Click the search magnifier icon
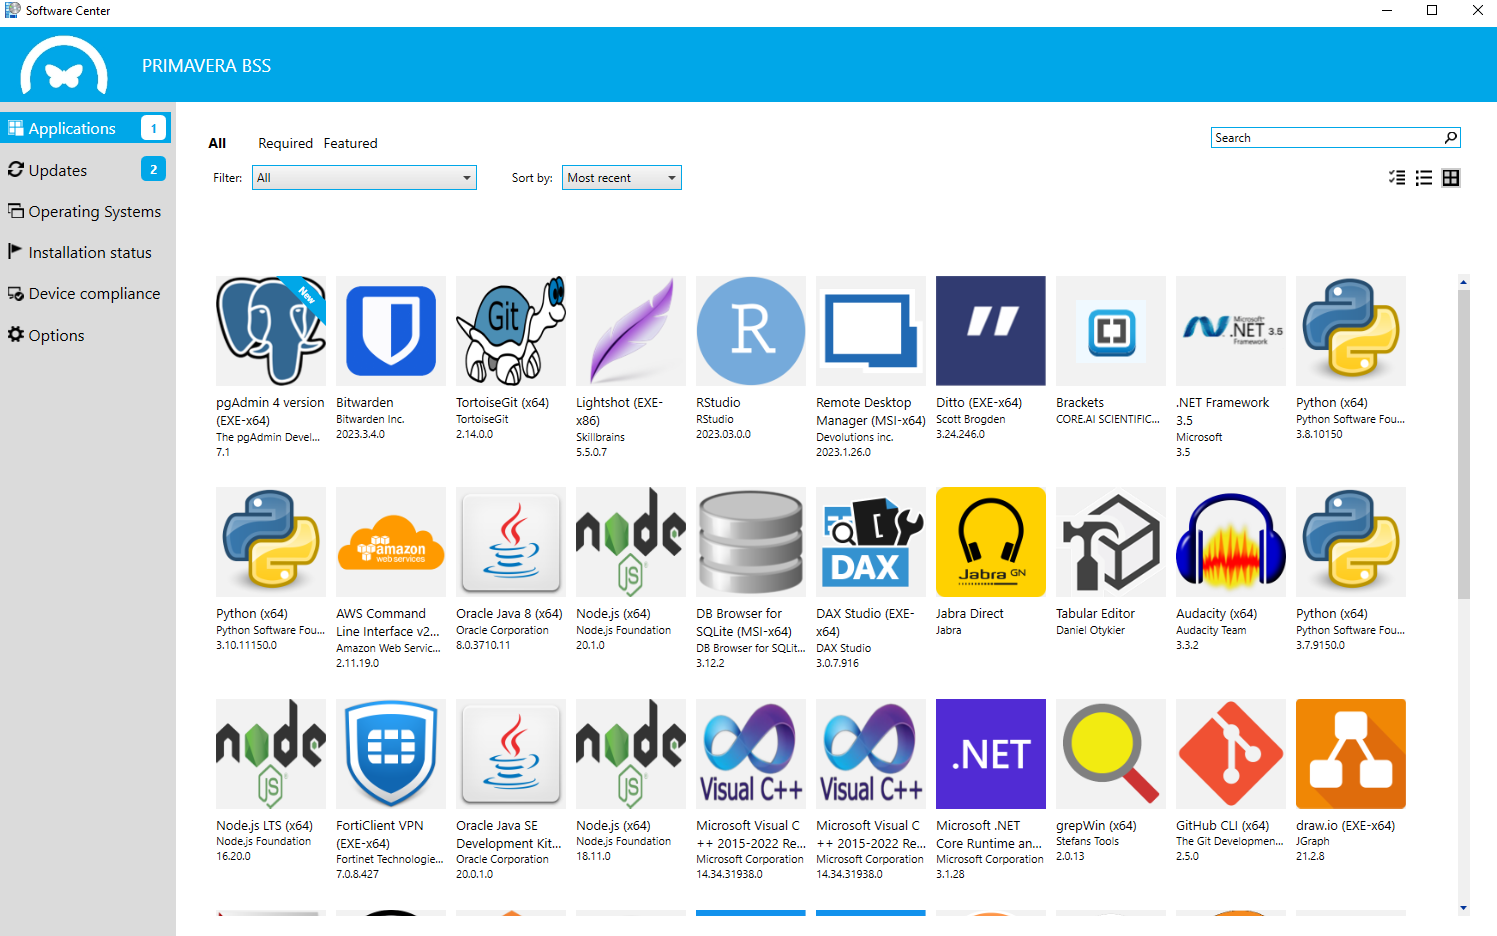Image resolution: width=1497 pixels, height=936 pixels. pyautogui.click(x=1451, y=137)
